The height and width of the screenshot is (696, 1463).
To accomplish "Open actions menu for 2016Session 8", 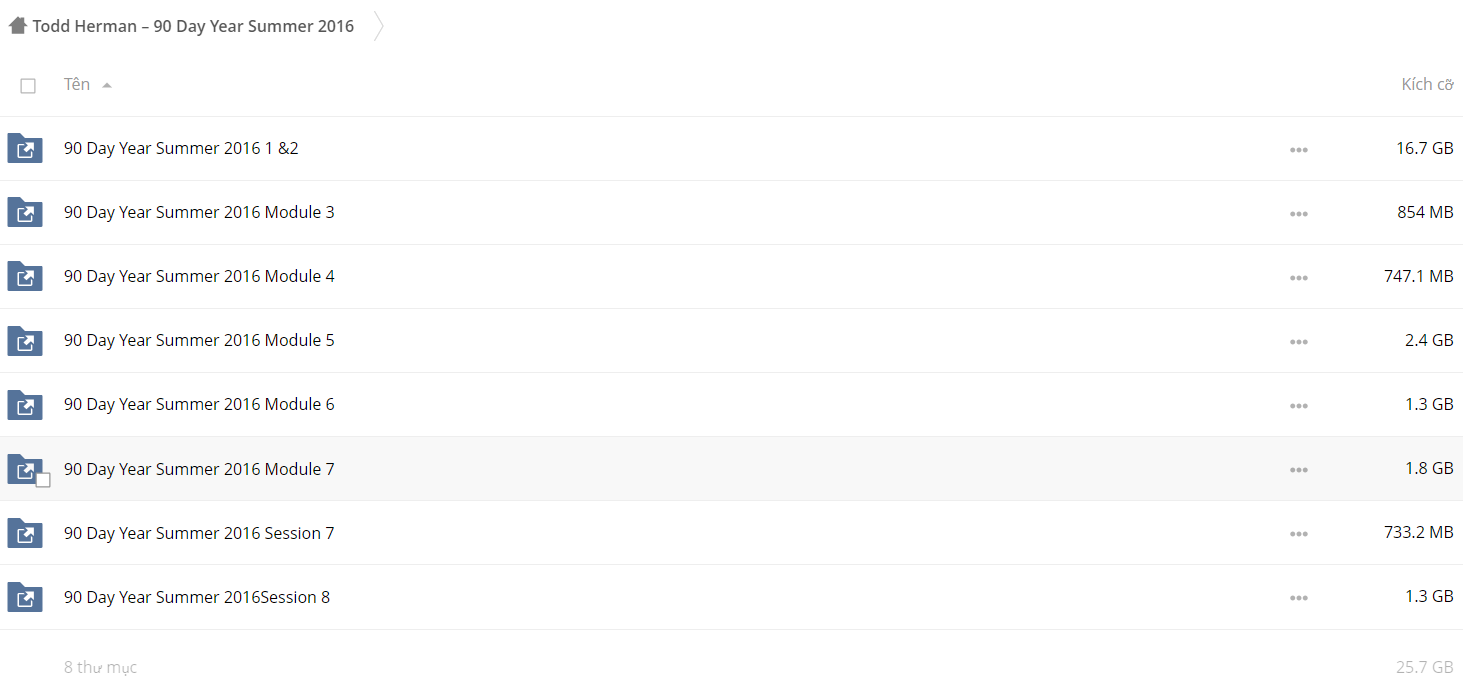I will [x=1298, y=598].
